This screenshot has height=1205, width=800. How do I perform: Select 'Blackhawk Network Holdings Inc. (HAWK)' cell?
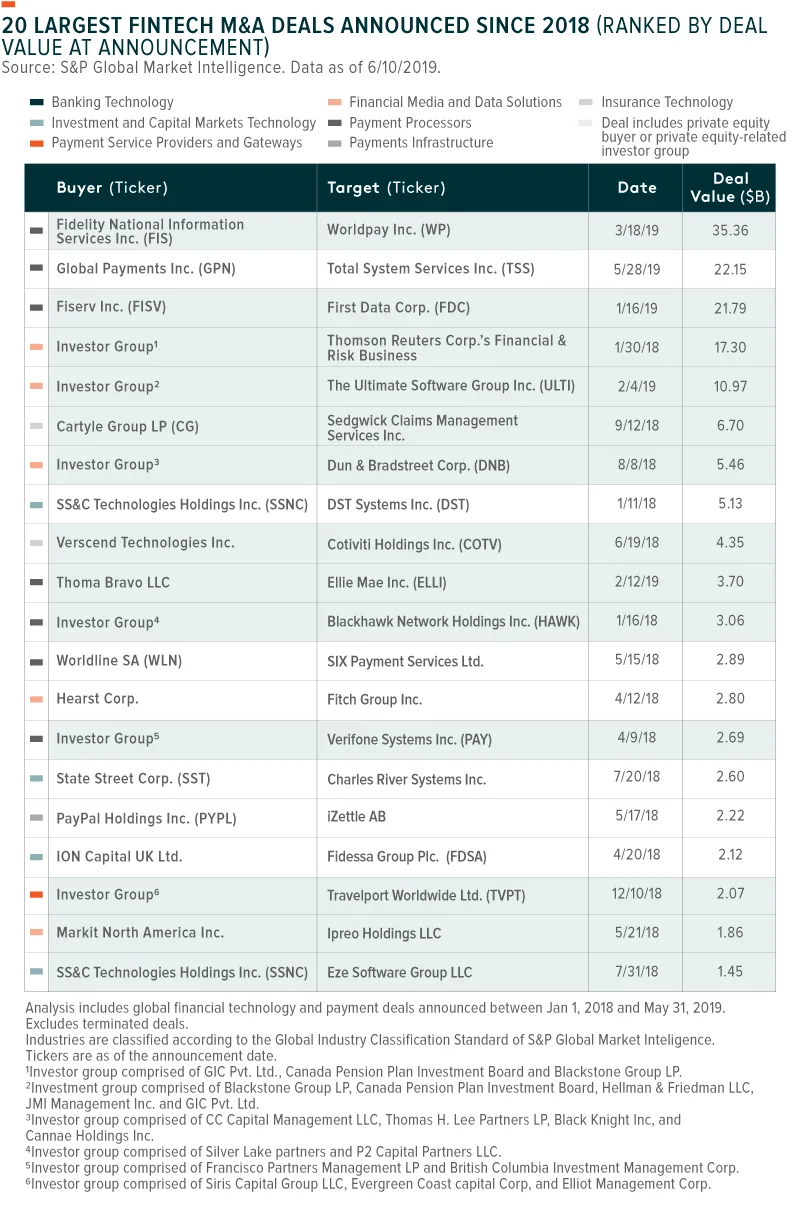tap(453, 622)
